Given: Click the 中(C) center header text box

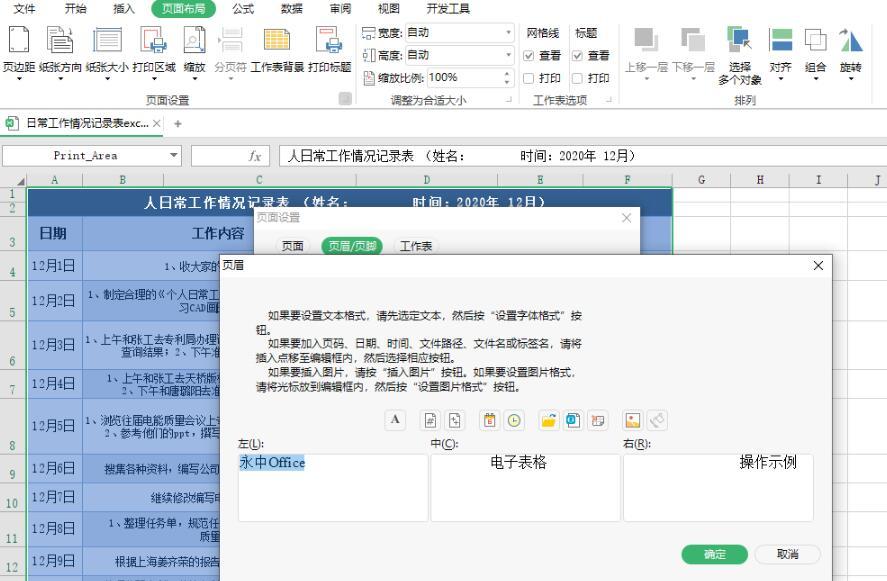Looking at the screenshot, I should tap(525, 488).
